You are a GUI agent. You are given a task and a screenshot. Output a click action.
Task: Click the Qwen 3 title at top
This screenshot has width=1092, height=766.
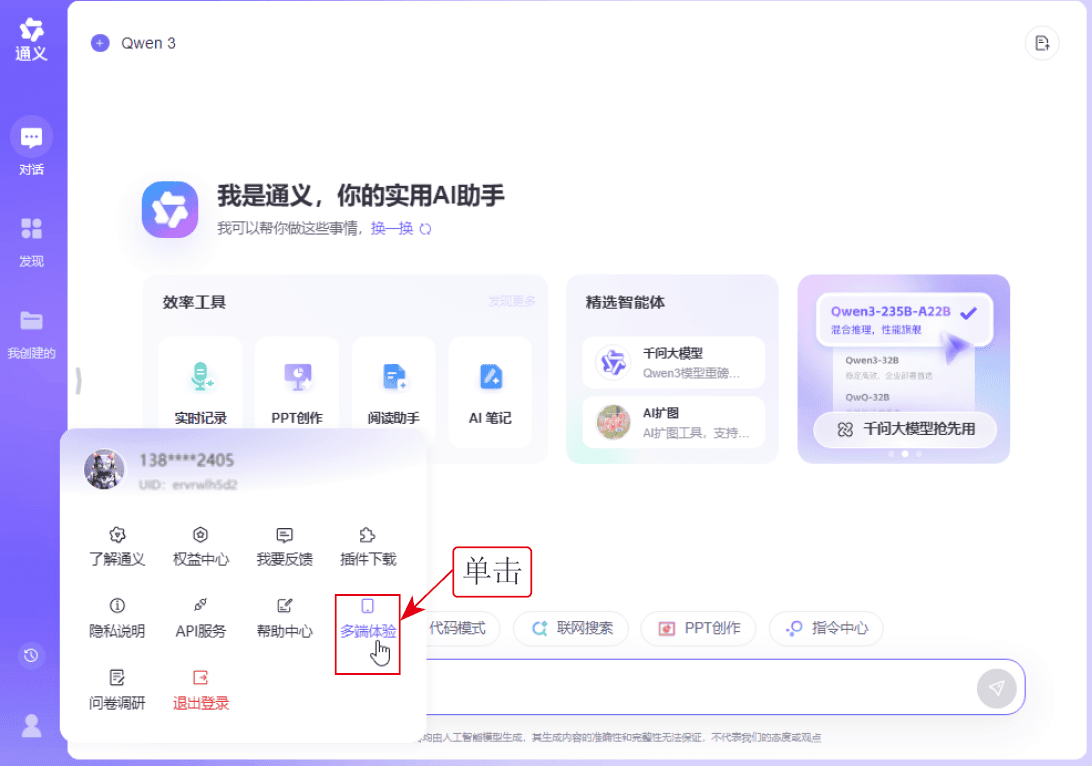pos(148,43)
